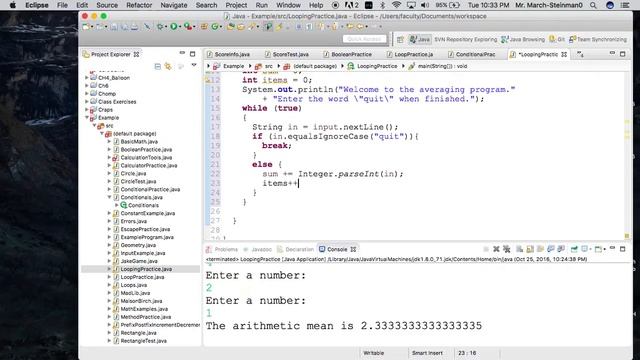The width and height of the screenshot is (640, 360).
Task: Click the Bluetooth icon in menu bar
Action: click(382, 5)
